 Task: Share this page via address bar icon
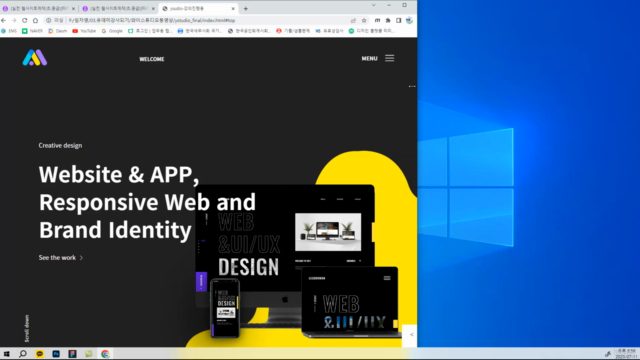click(x=353, y=20)
